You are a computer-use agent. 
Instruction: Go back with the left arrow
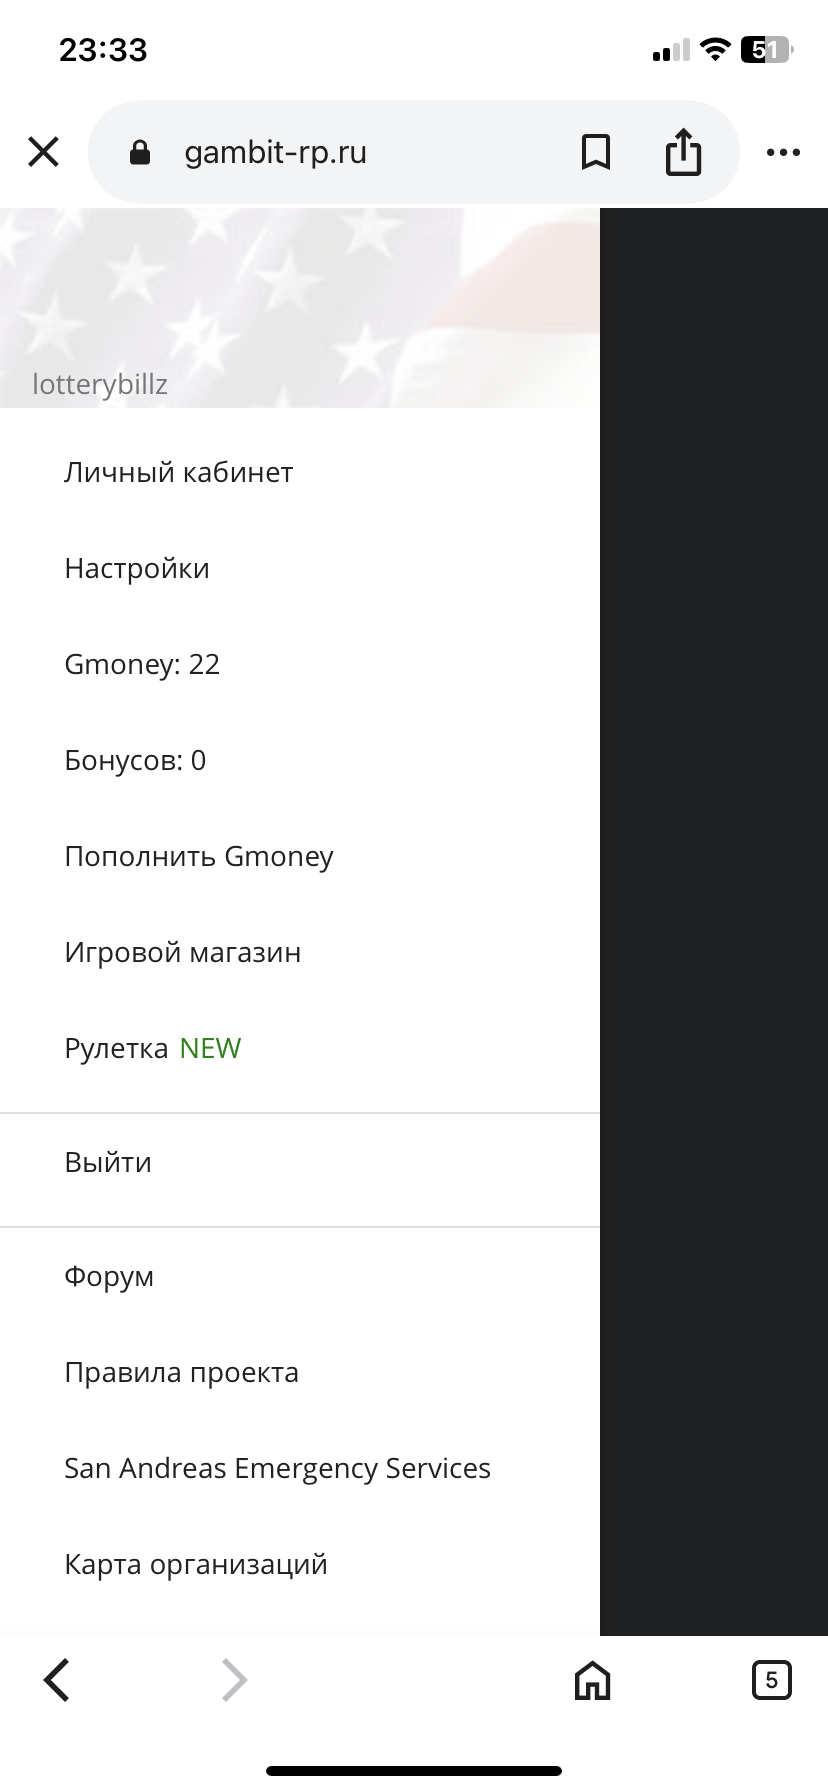click(57, 1680)
